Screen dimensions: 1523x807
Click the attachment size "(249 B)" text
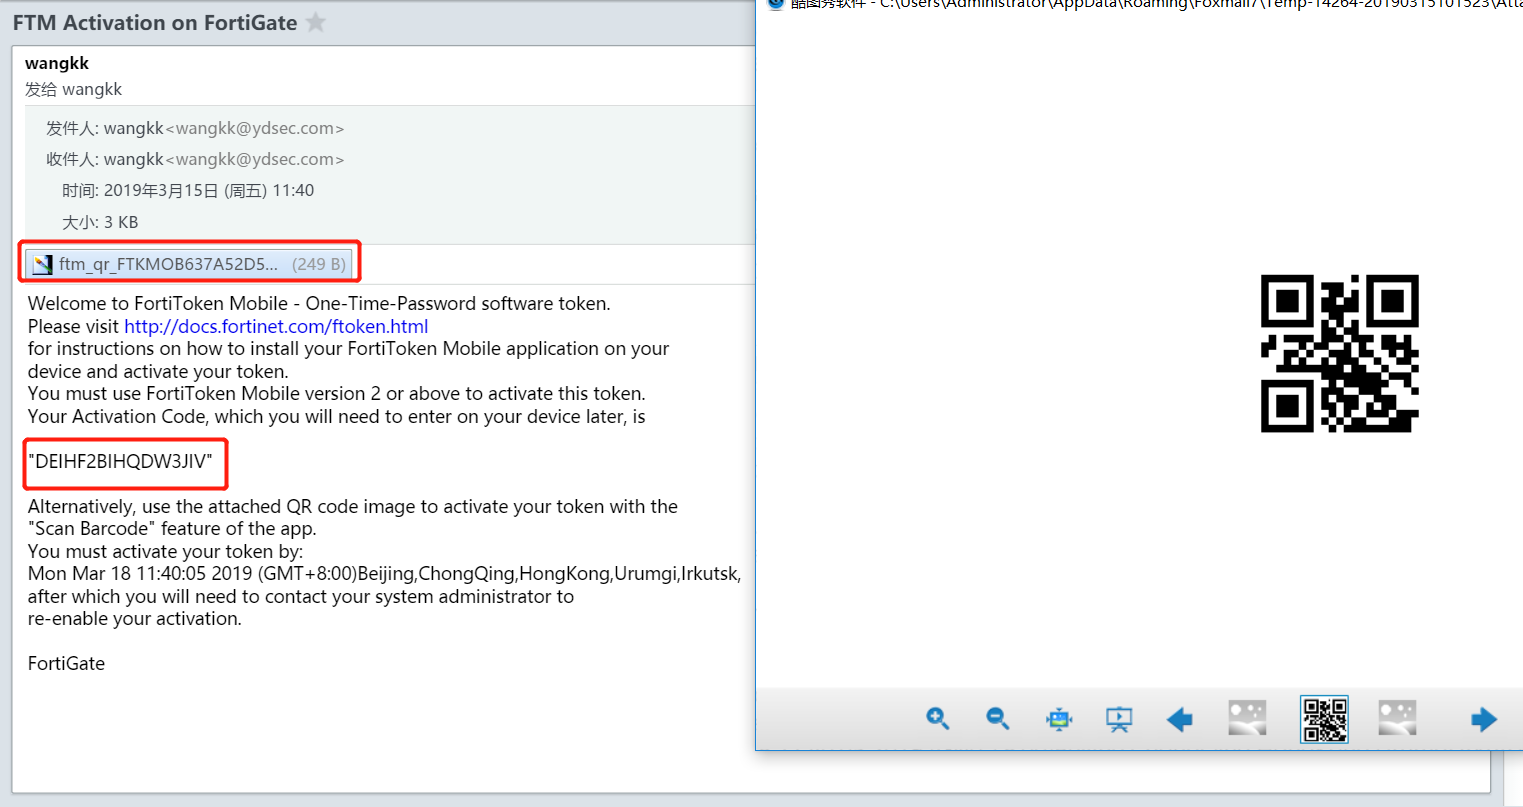[x=319, y=264]
